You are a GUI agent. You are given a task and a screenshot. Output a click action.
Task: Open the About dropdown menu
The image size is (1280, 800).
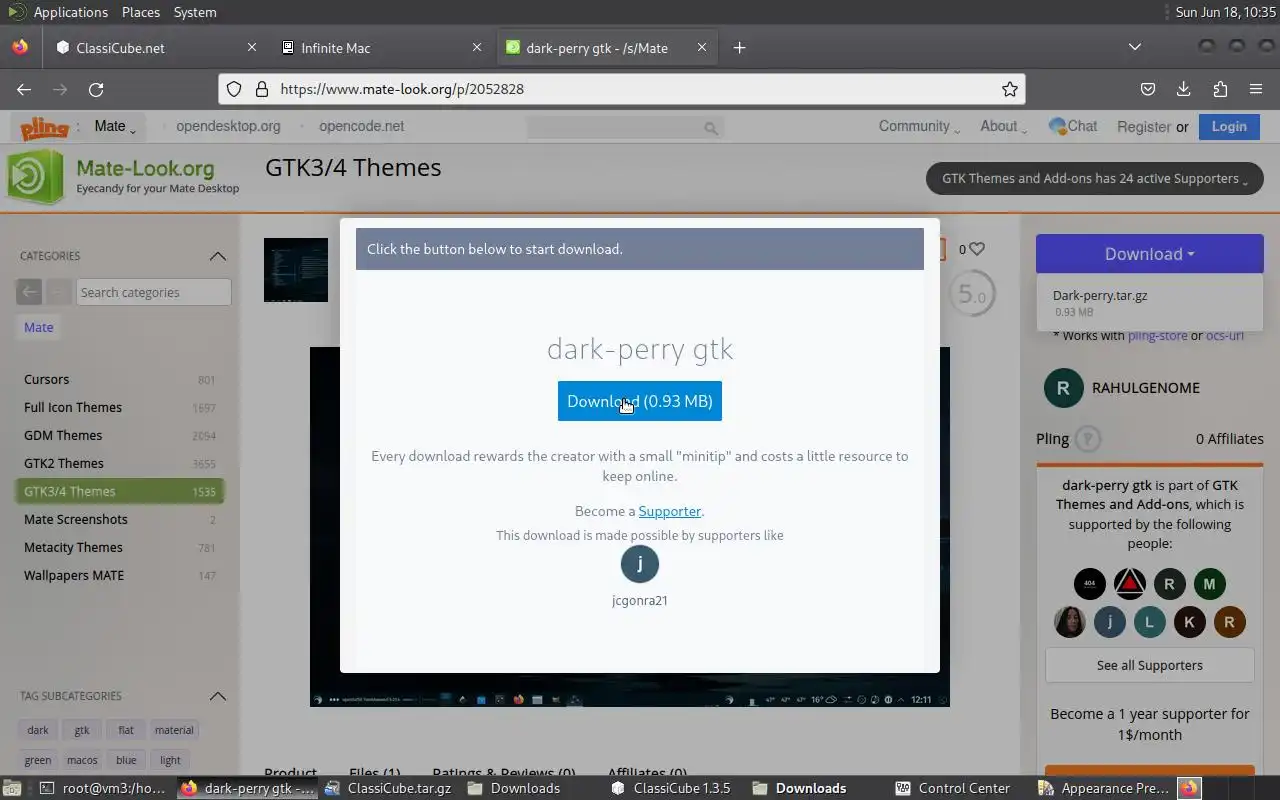click(x=1004, y=126)
